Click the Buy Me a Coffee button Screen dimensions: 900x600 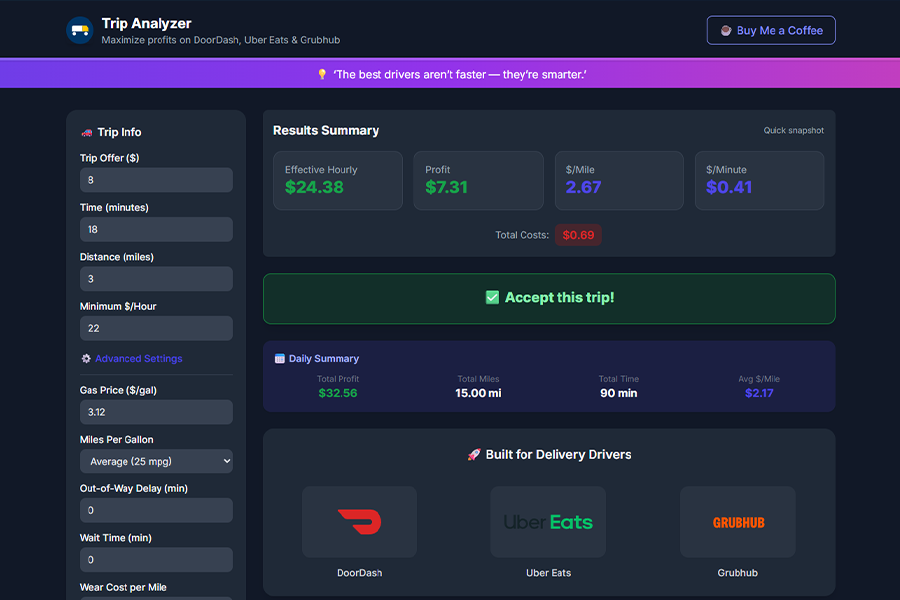tap(771, 30)
